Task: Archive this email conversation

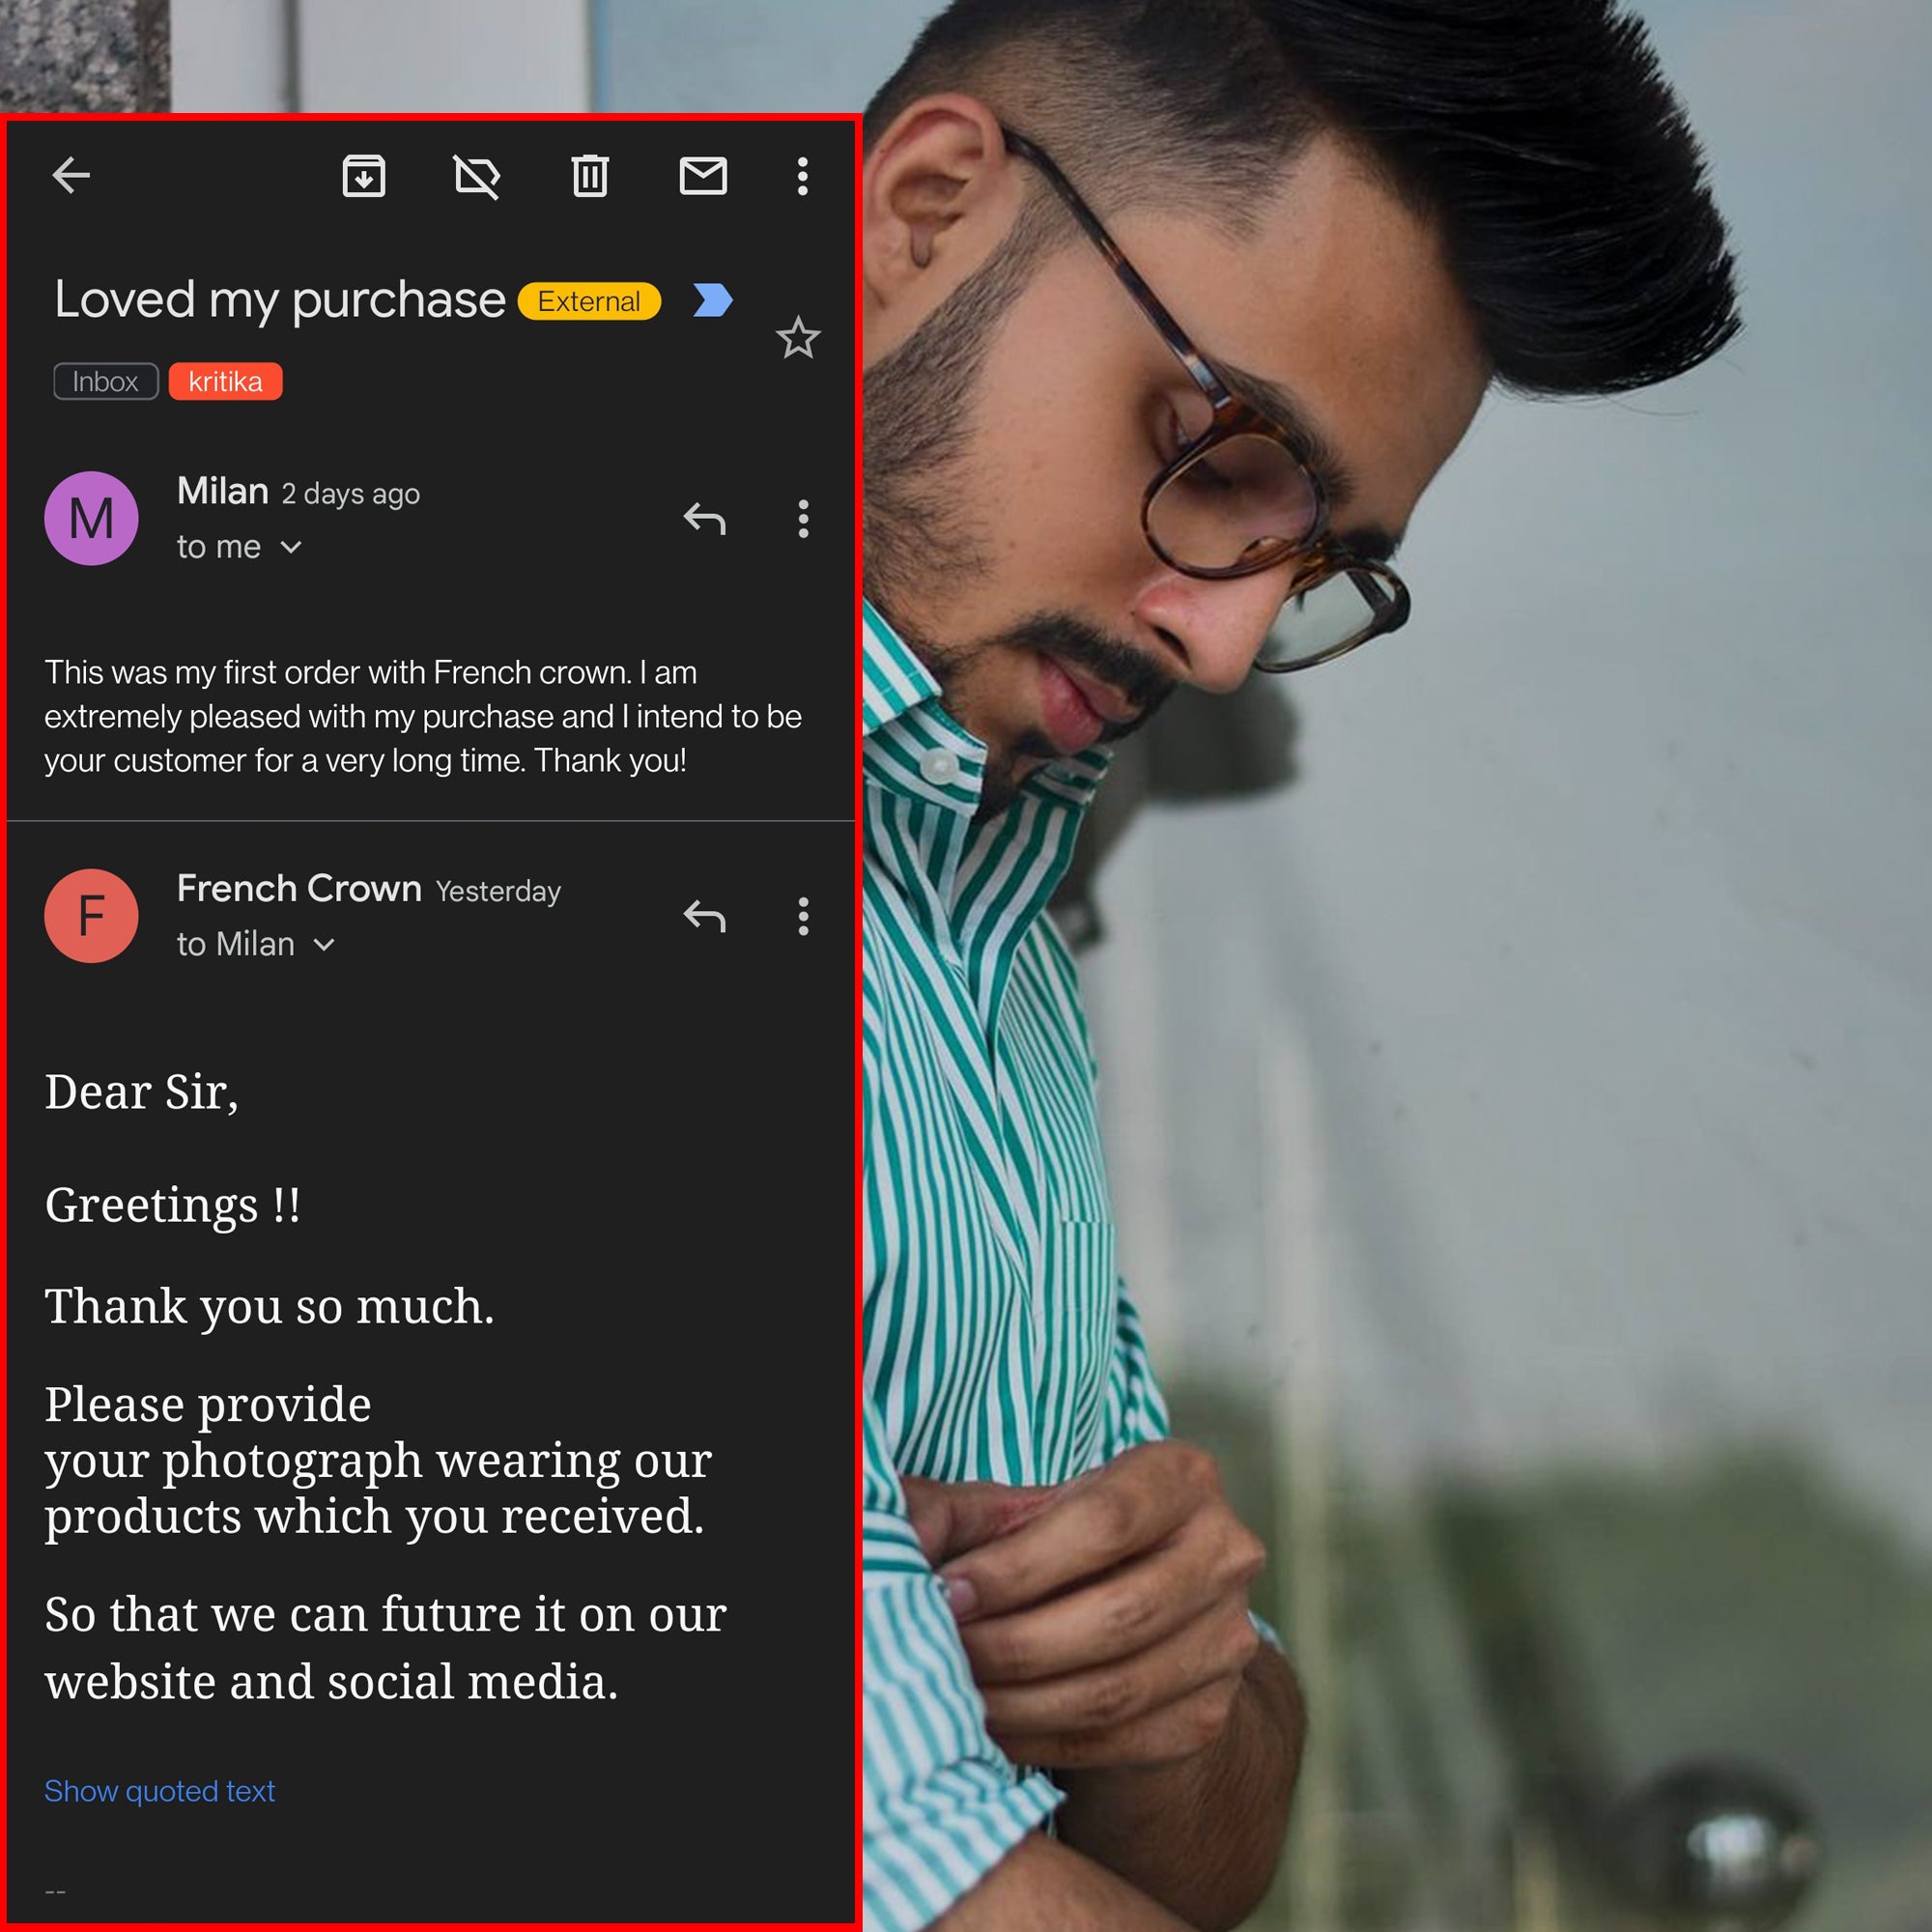Action: tap(364, 176)
